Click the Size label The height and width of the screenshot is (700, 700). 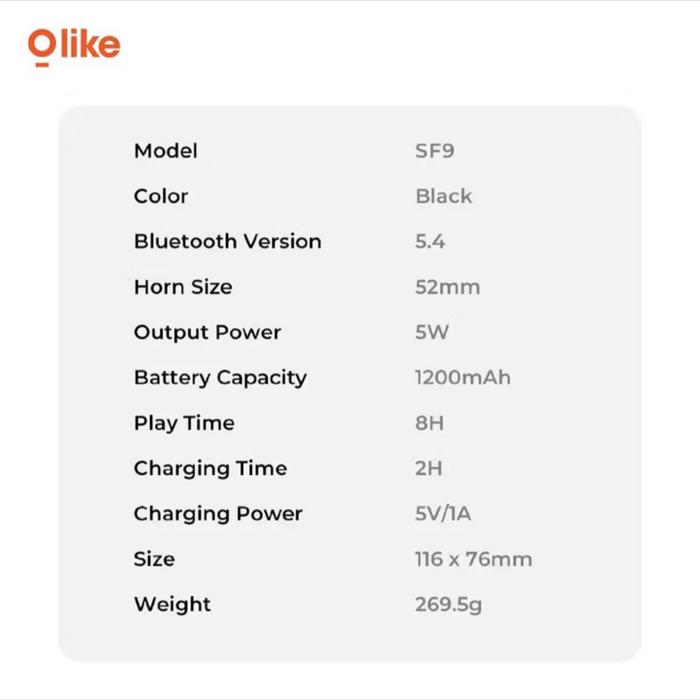154,559
